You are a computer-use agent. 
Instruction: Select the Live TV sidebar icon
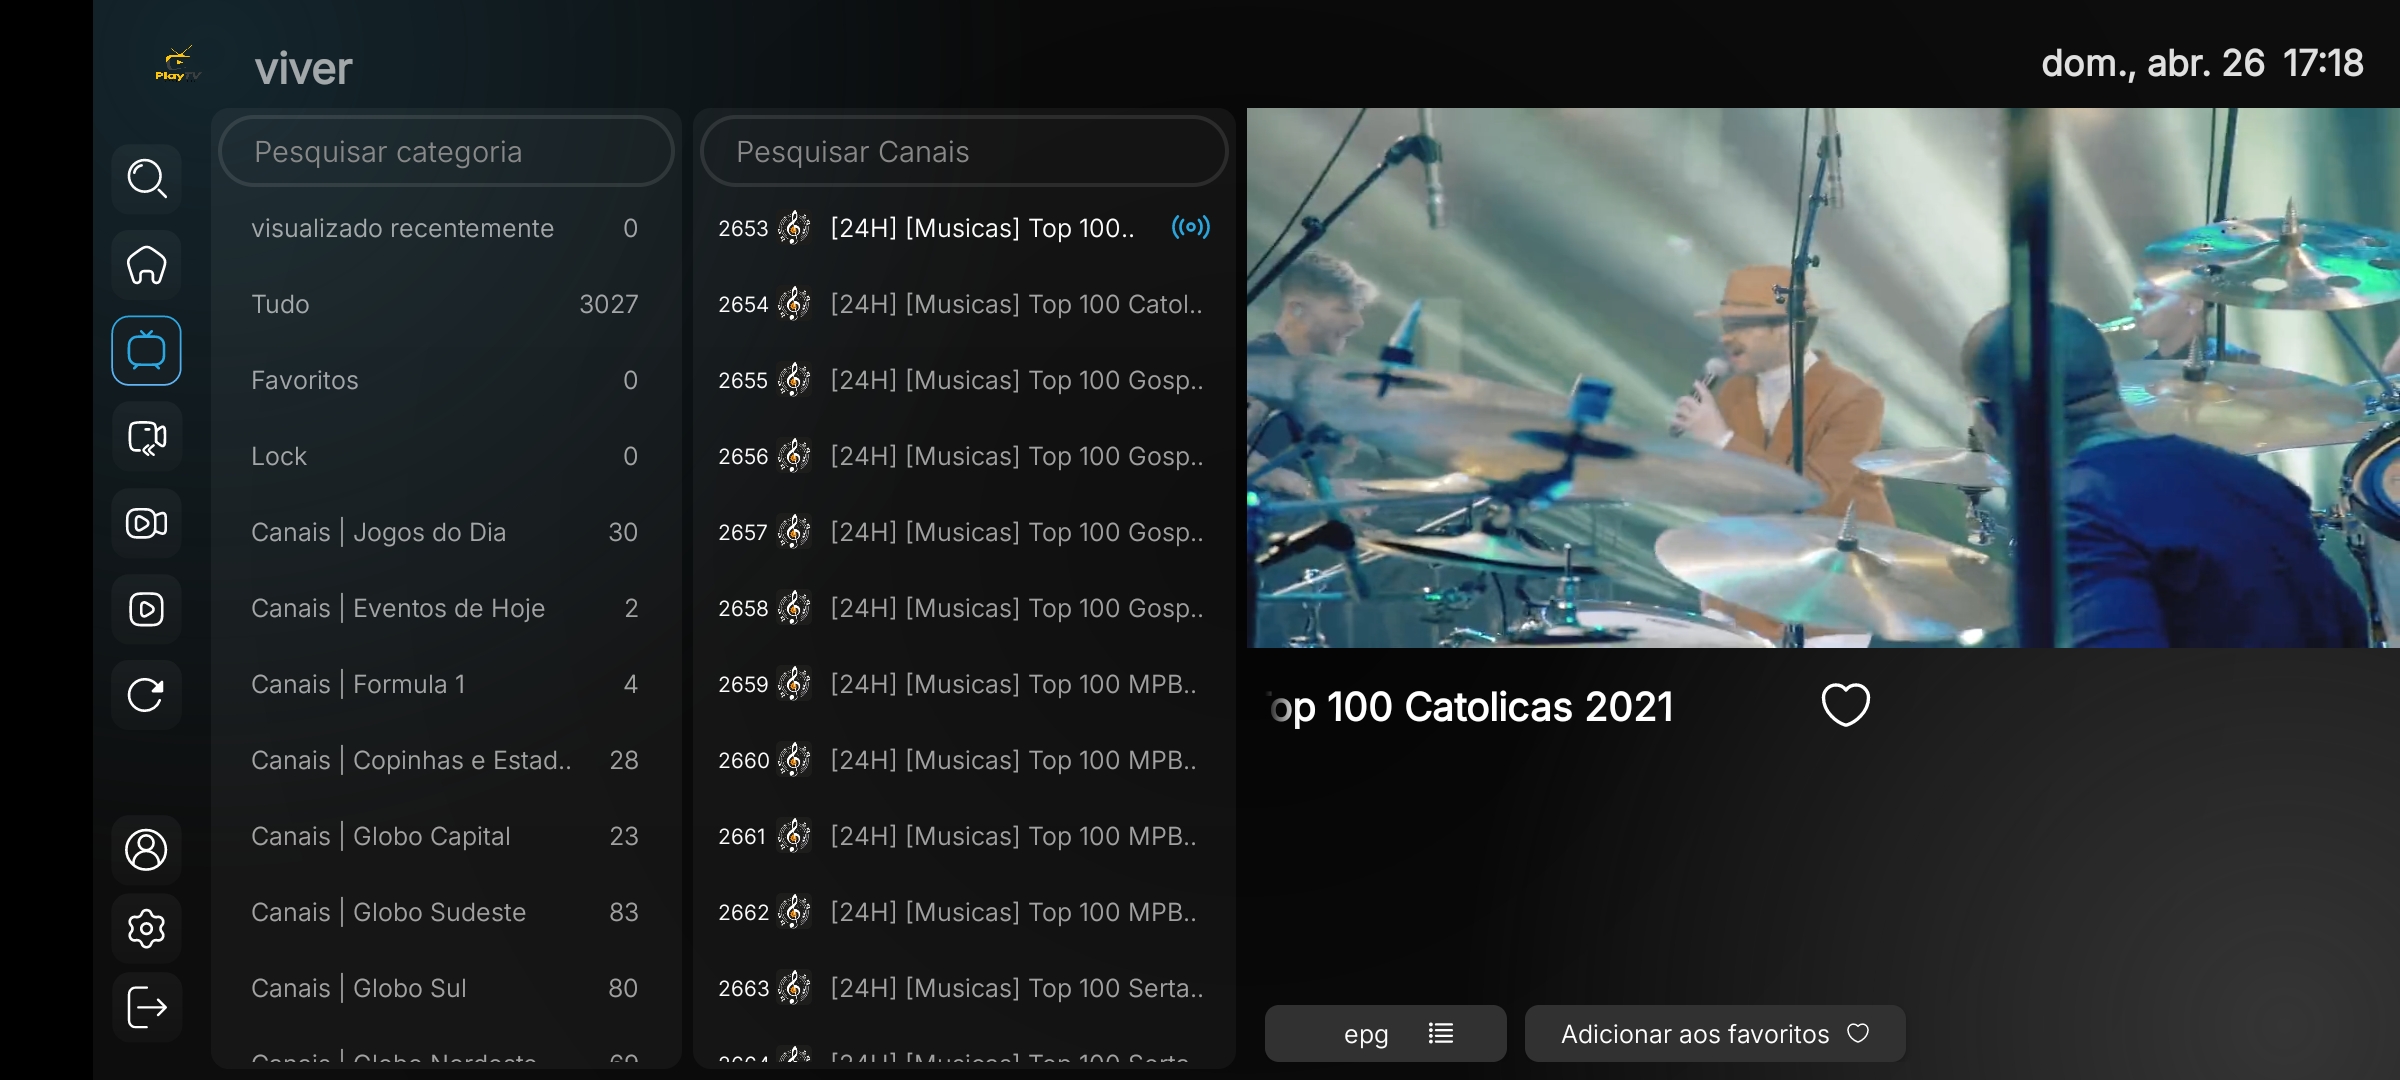(146, 351)
